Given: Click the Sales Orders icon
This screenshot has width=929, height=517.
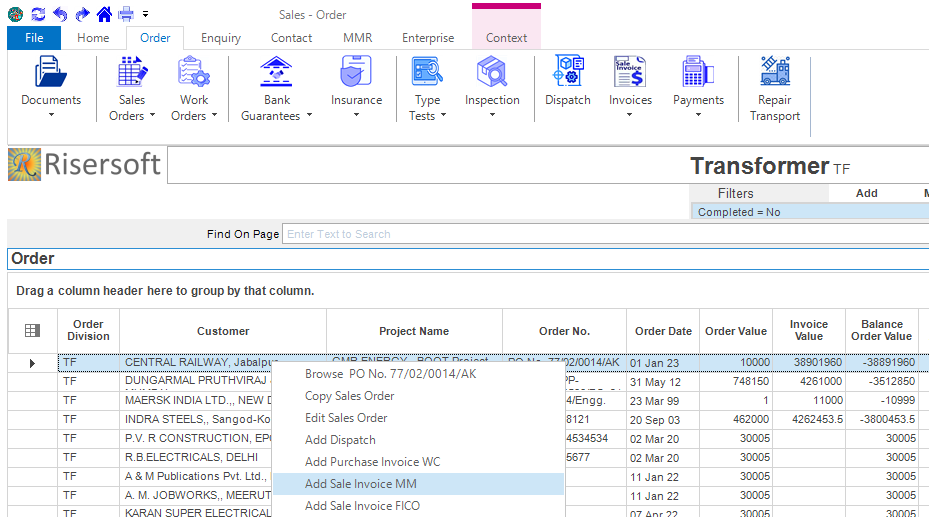Looking at the screenshot, I should pos(132,73).
